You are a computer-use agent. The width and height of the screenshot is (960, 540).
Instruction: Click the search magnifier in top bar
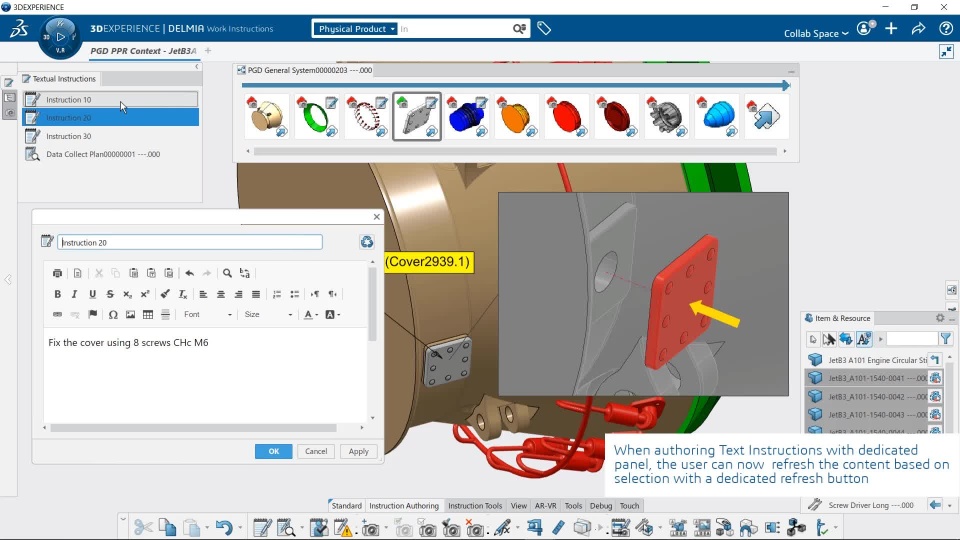519,29
